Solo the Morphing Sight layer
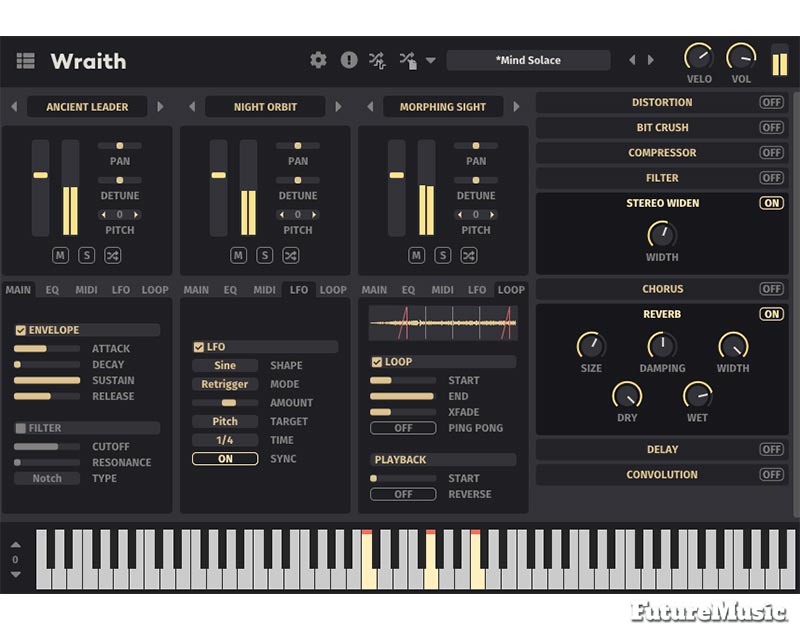The width and height of the screenshot is (800, 630). pyautogui.click(x=443, y=255)
